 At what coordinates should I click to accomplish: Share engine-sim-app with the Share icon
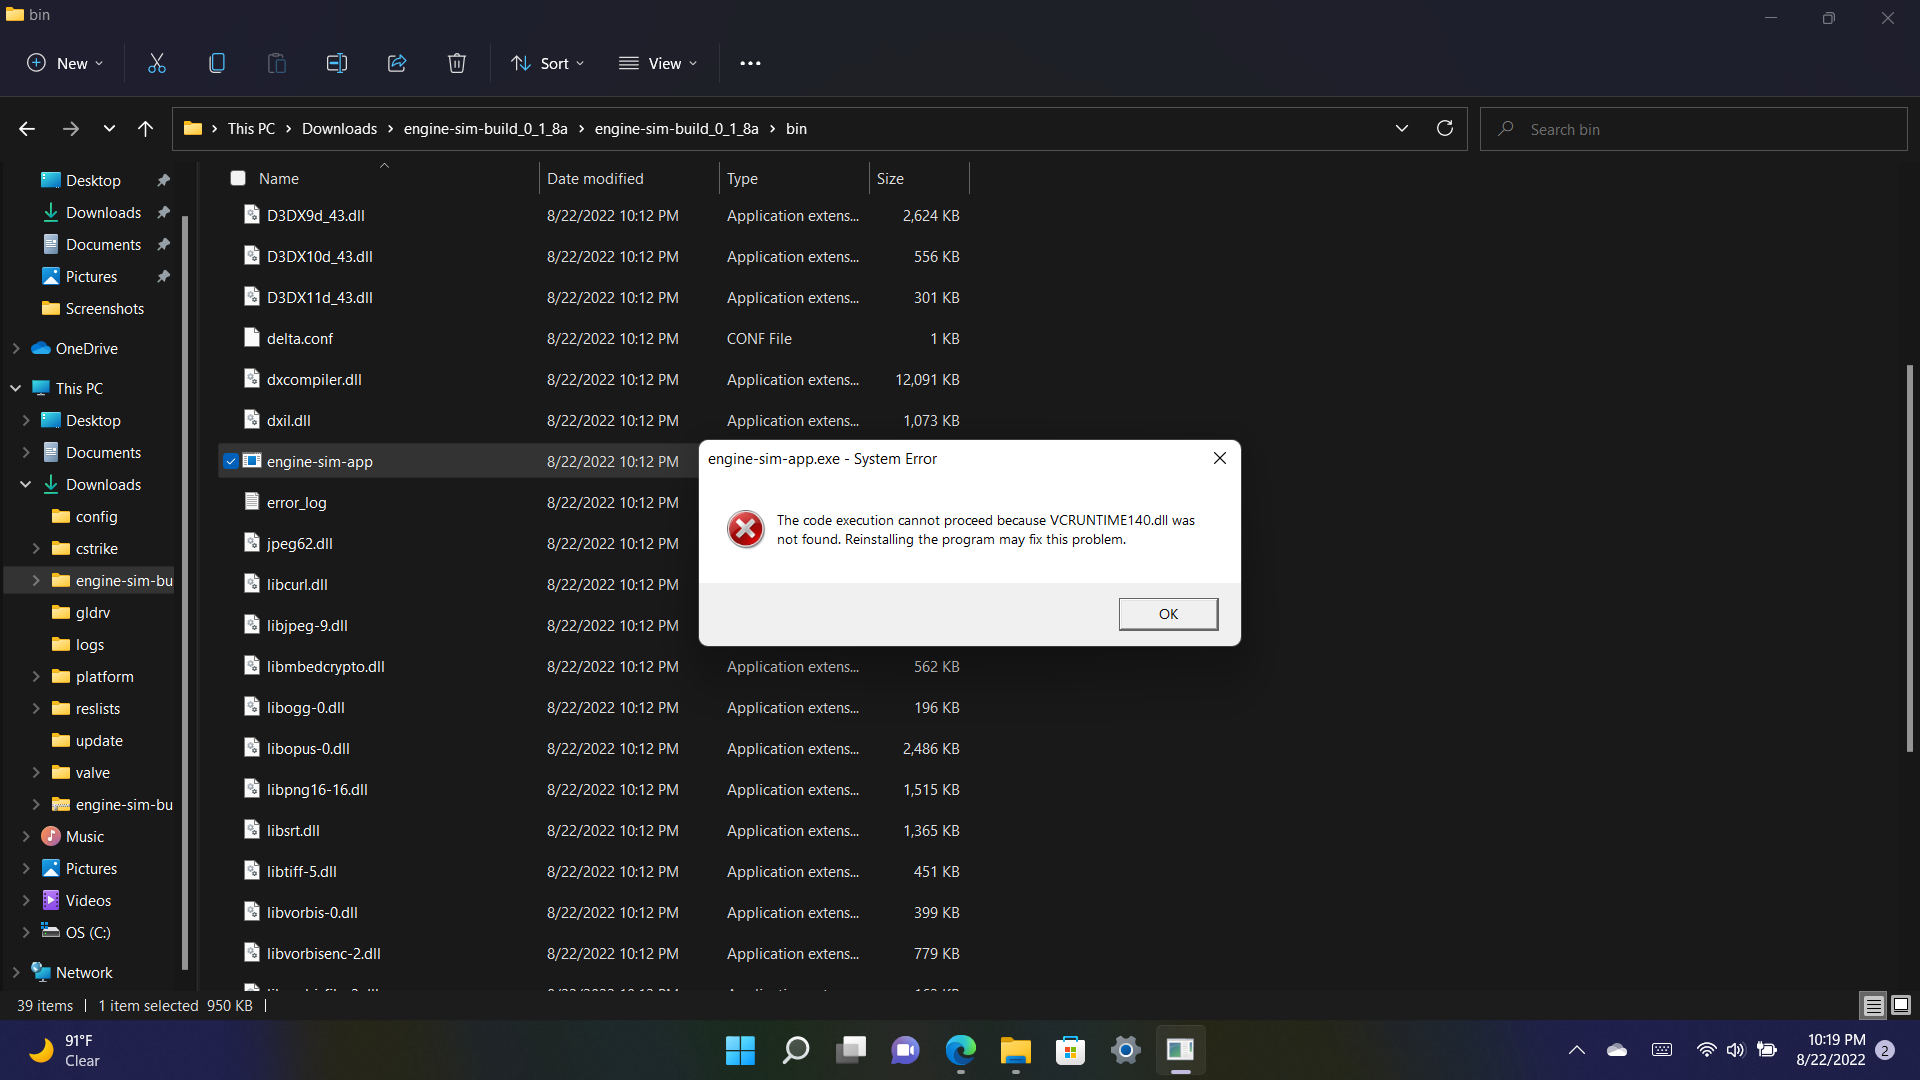point(396,62)
